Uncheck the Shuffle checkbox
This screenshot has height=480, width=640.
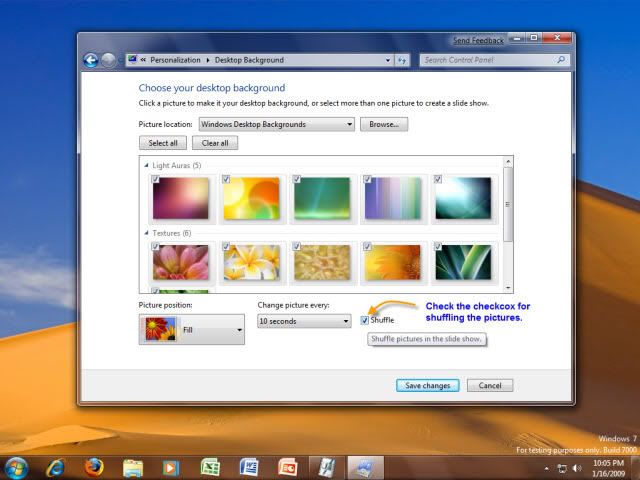click(x=365, y=321)
